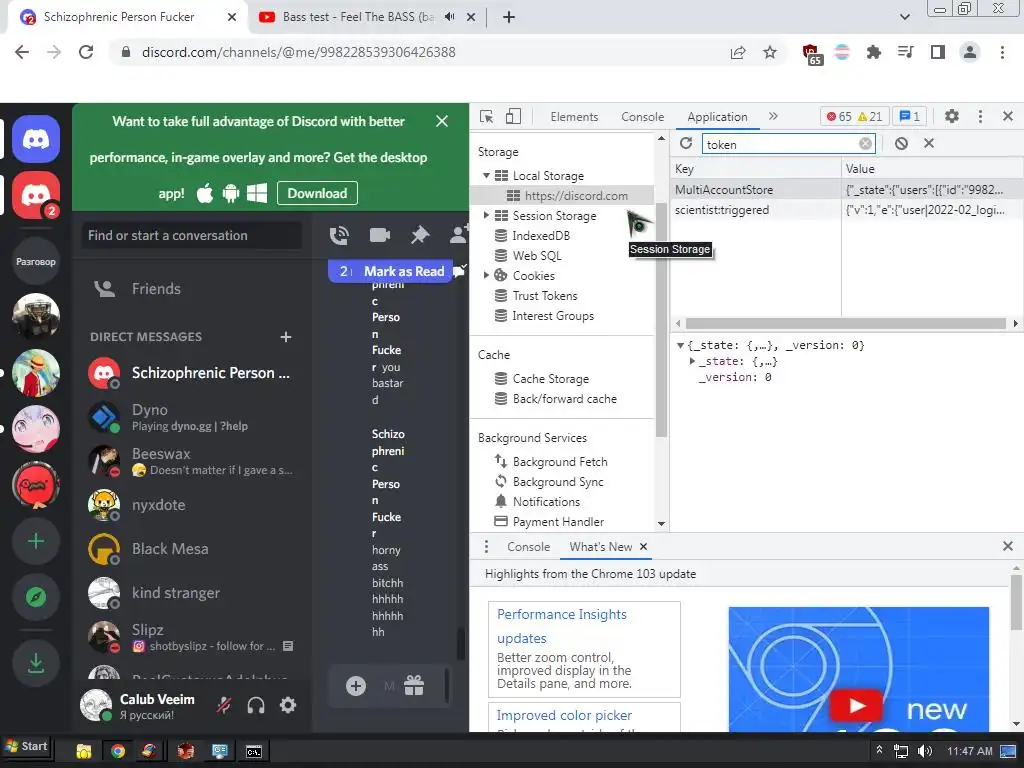This screenshot has width=1024, height=768.
Task: Click the Add a Server plus icon
Action: click(36, 541)
